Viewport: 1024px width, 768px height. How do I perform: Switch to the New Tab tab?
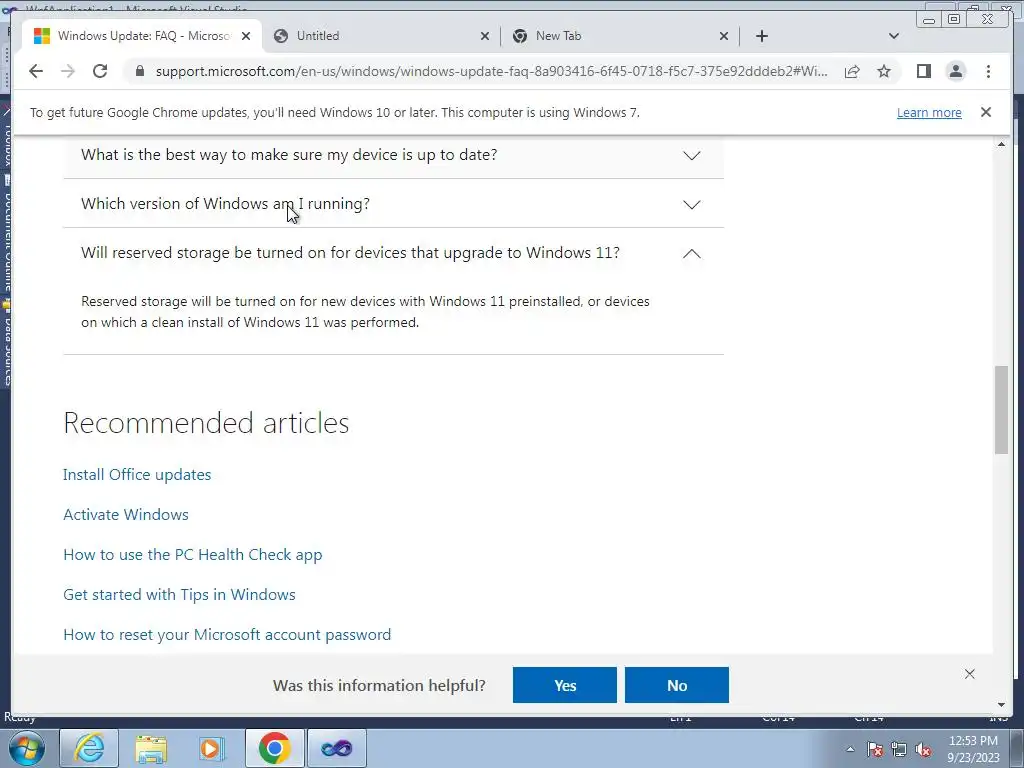coord(620,36)
